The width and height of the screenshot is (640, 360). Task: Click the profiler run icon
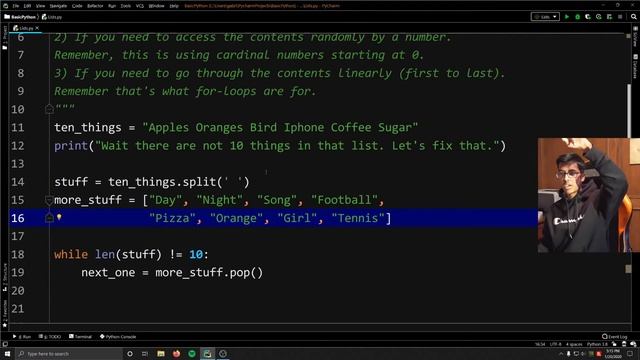599,17
